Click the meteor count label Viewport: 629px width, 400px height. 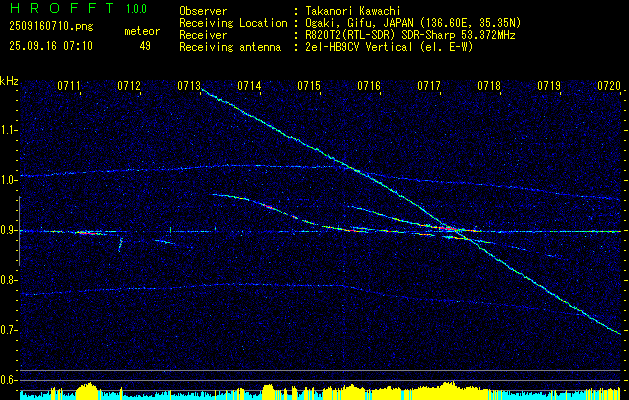coord(142,31)
